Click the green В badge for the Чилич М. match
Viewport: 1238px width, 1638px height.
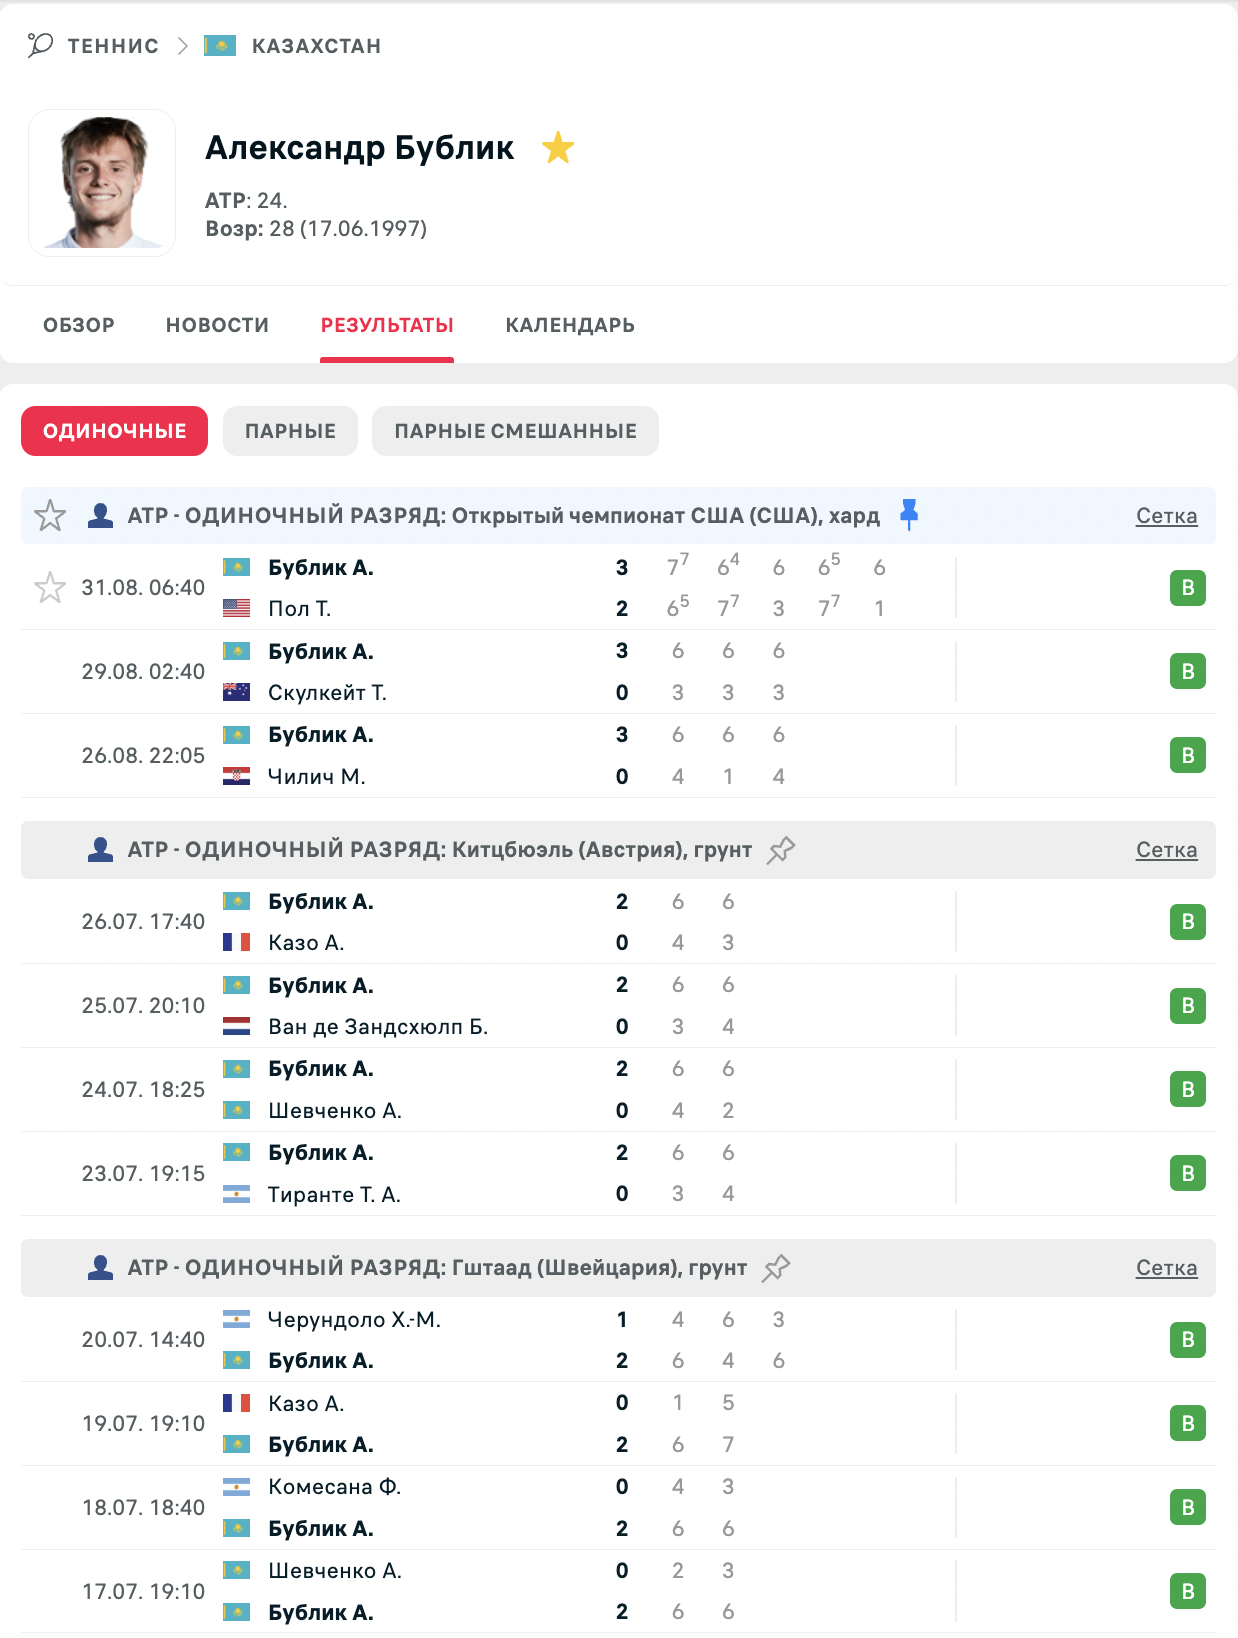(x=1188, y=756)
